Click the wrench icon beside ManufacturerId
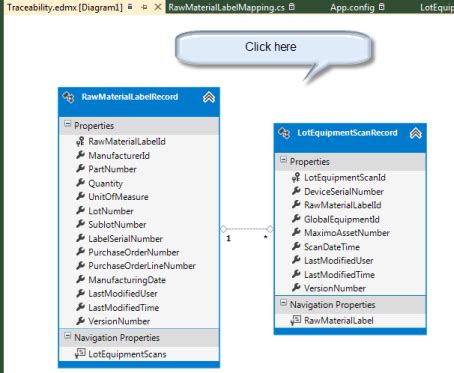This screenshot has height=373, width=454. (x=80, y=155)
